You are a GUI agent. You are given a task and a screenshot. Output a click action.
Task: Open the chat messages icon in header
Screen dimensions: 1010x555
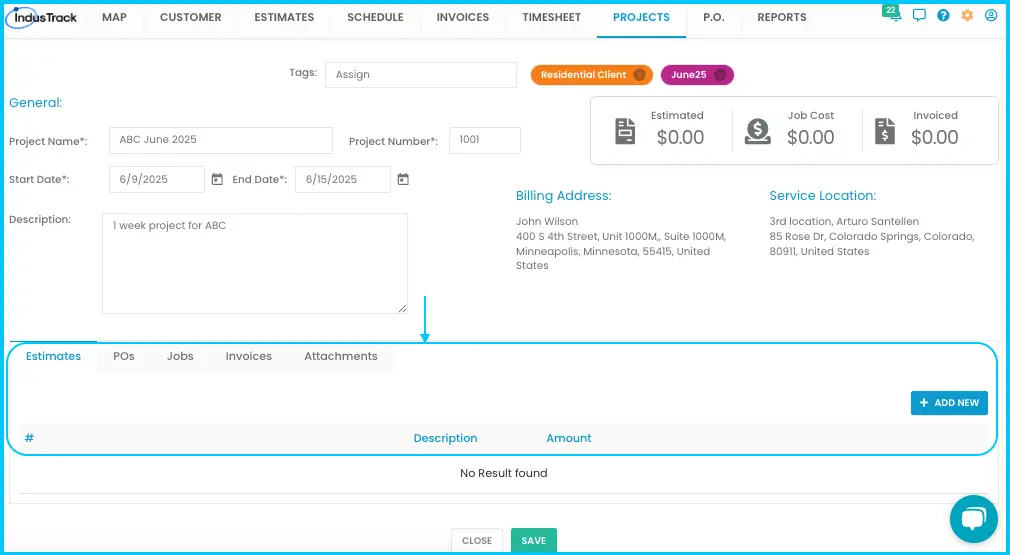pyautogui.click(x=919, y=15)
